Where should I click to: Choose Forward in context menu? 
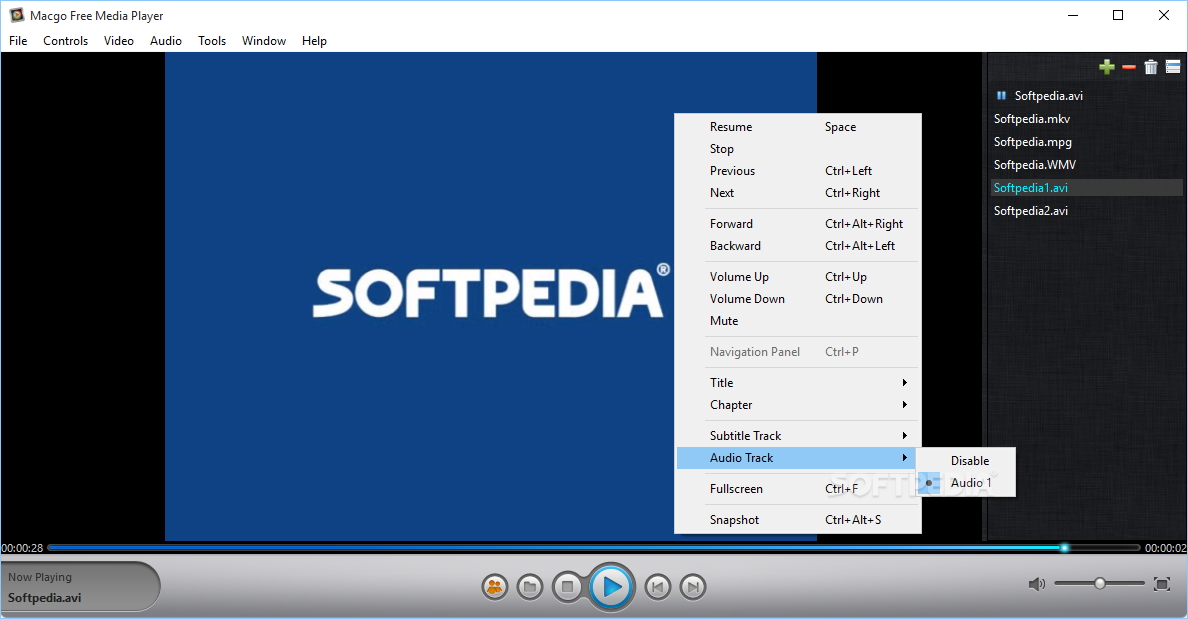pos(798,224)
